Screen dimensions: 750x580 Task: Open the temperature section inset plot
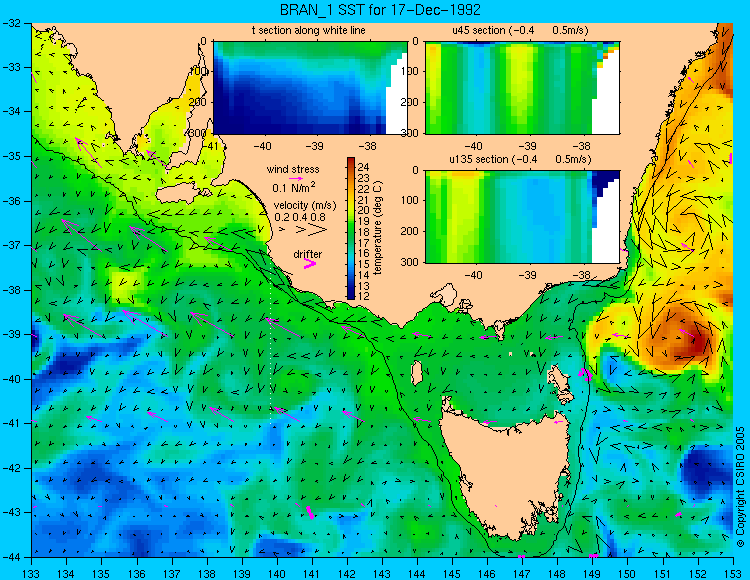click(x=310, y=88)
